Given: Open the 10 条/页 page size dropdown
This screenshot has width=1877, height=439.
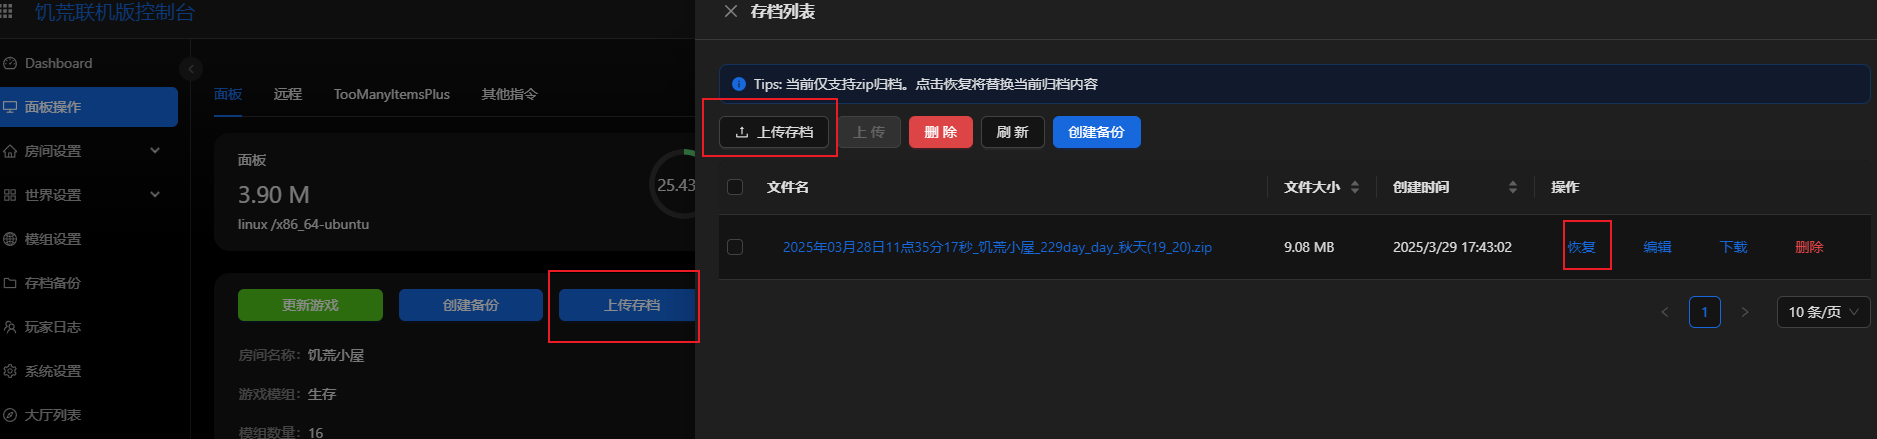Looking at the screenshot, I should tap(1823, 312).
